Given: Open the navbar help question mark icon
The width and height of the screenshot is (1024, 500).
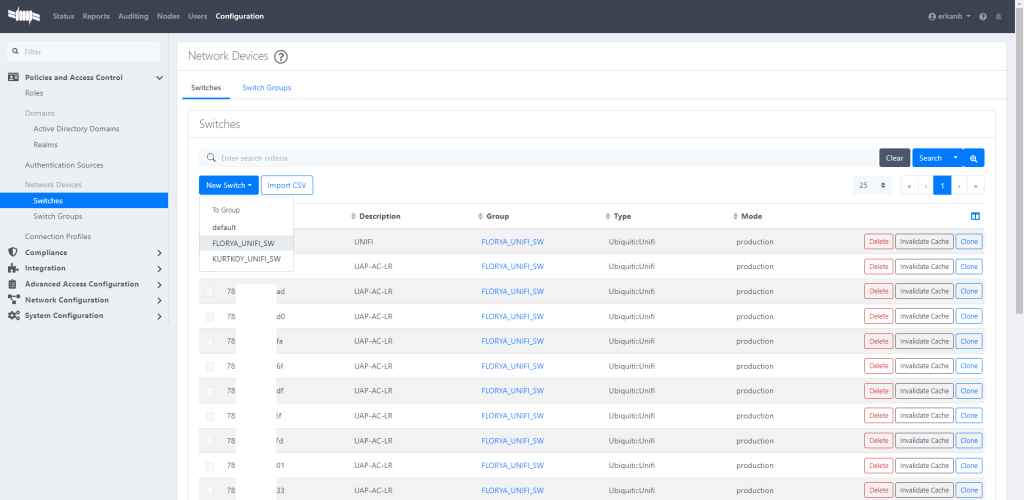Looking at the screenshot, I should tap(983, 17).
